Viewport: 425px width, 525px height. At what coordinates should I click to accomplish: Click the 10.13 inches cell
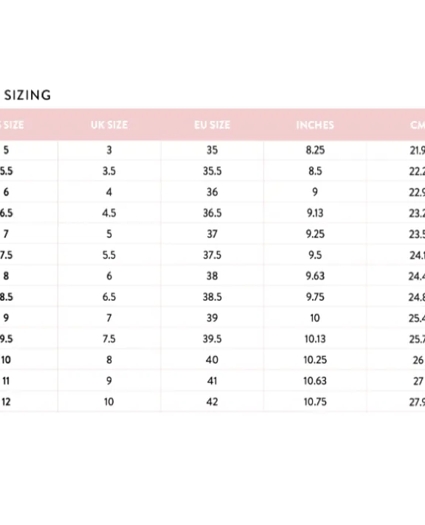coord(315,339)
